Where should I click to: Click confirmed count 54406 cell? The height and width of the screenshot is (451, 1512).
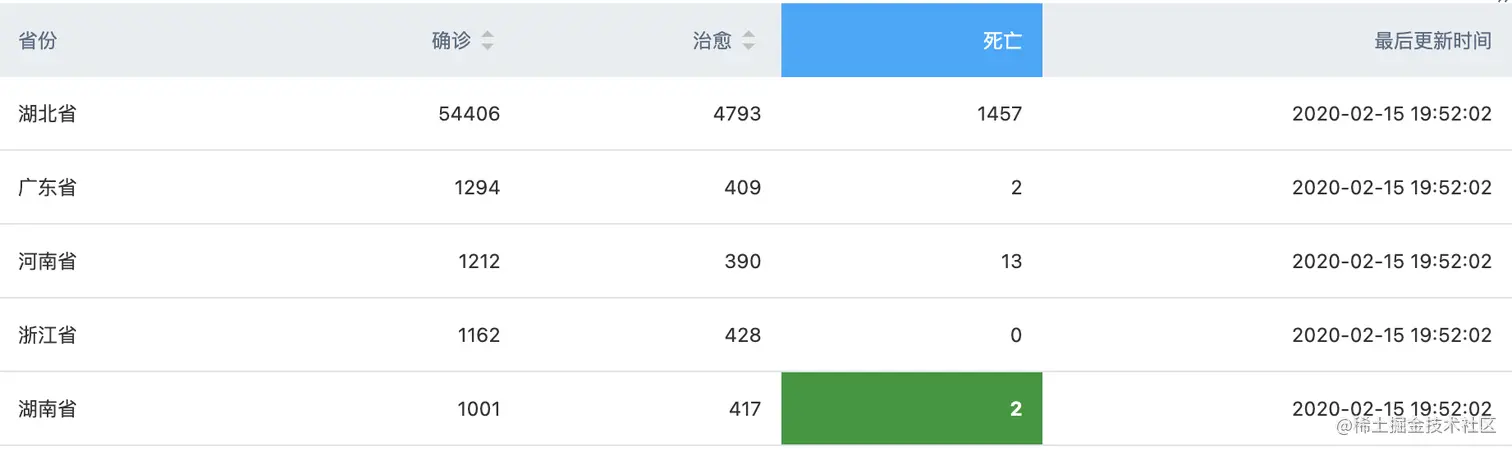[469, 114]
